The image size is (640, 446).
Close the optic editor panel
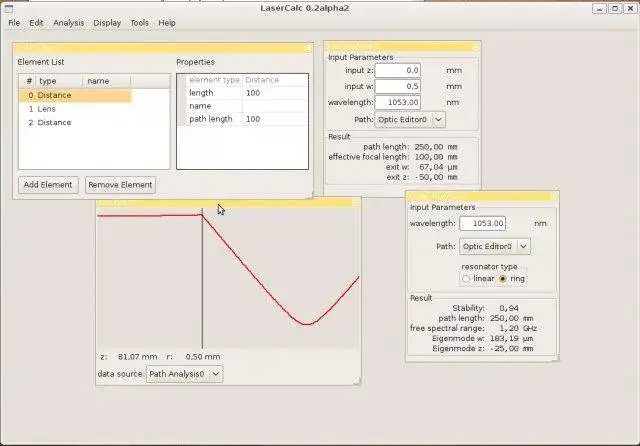(x=308, y=48)
